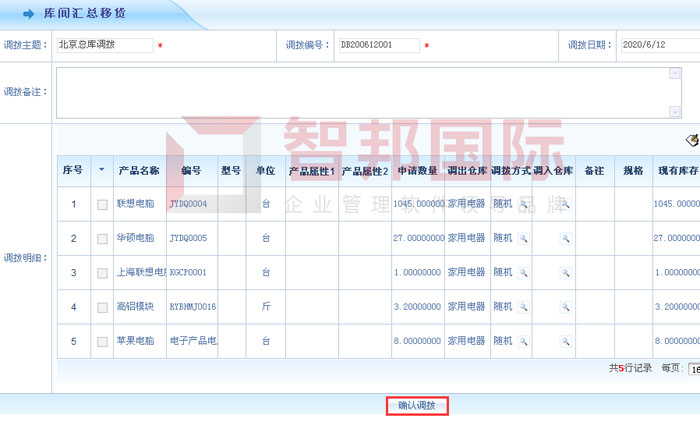Tick the checkbox for 华硕电脑
Image resolution: width=700 pixels, height=422 pixels.
tap(102, 239)
